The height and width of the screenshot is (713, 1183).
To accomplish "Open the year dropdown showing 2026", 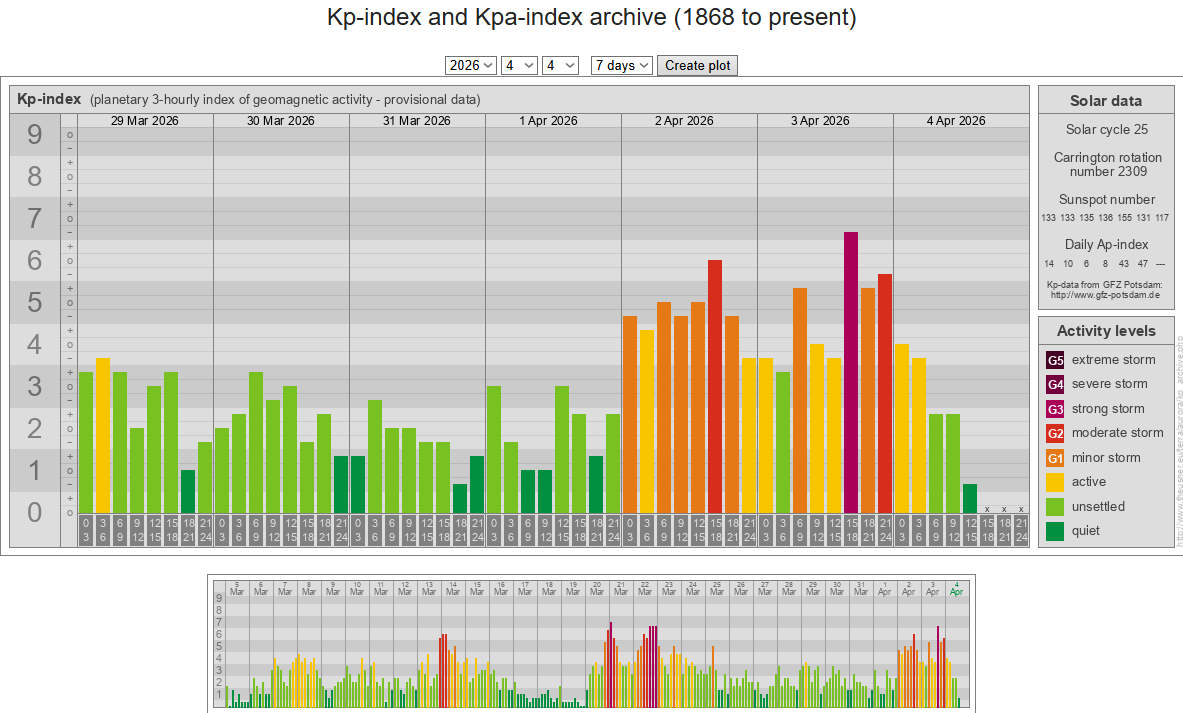I will [470, 65].
